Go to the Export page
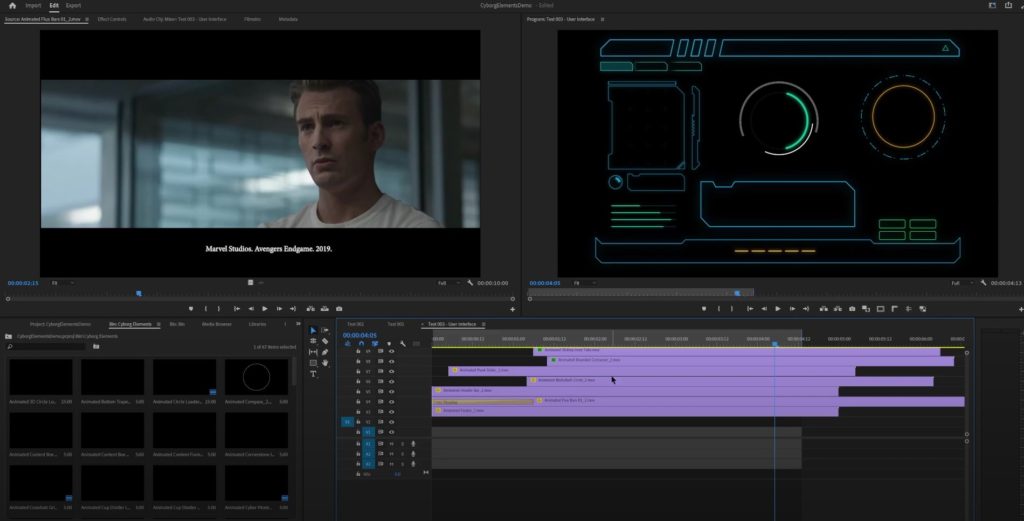The image size is (1024, 521). click(73, 5)
